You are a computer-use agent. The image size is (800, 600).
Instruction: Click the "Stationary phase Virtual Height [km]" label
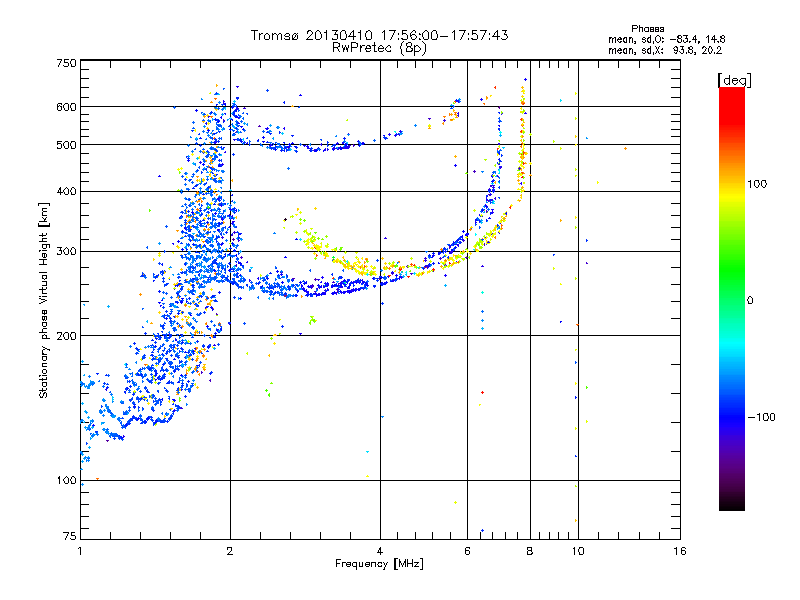click(43, 300)
